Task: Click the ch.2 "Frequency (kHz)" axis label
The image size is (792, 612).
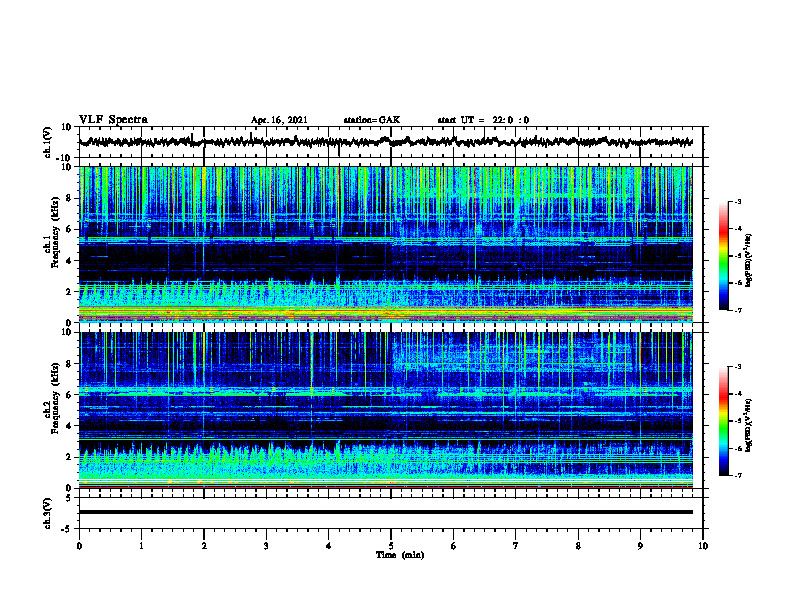Action: click(55, 398)
